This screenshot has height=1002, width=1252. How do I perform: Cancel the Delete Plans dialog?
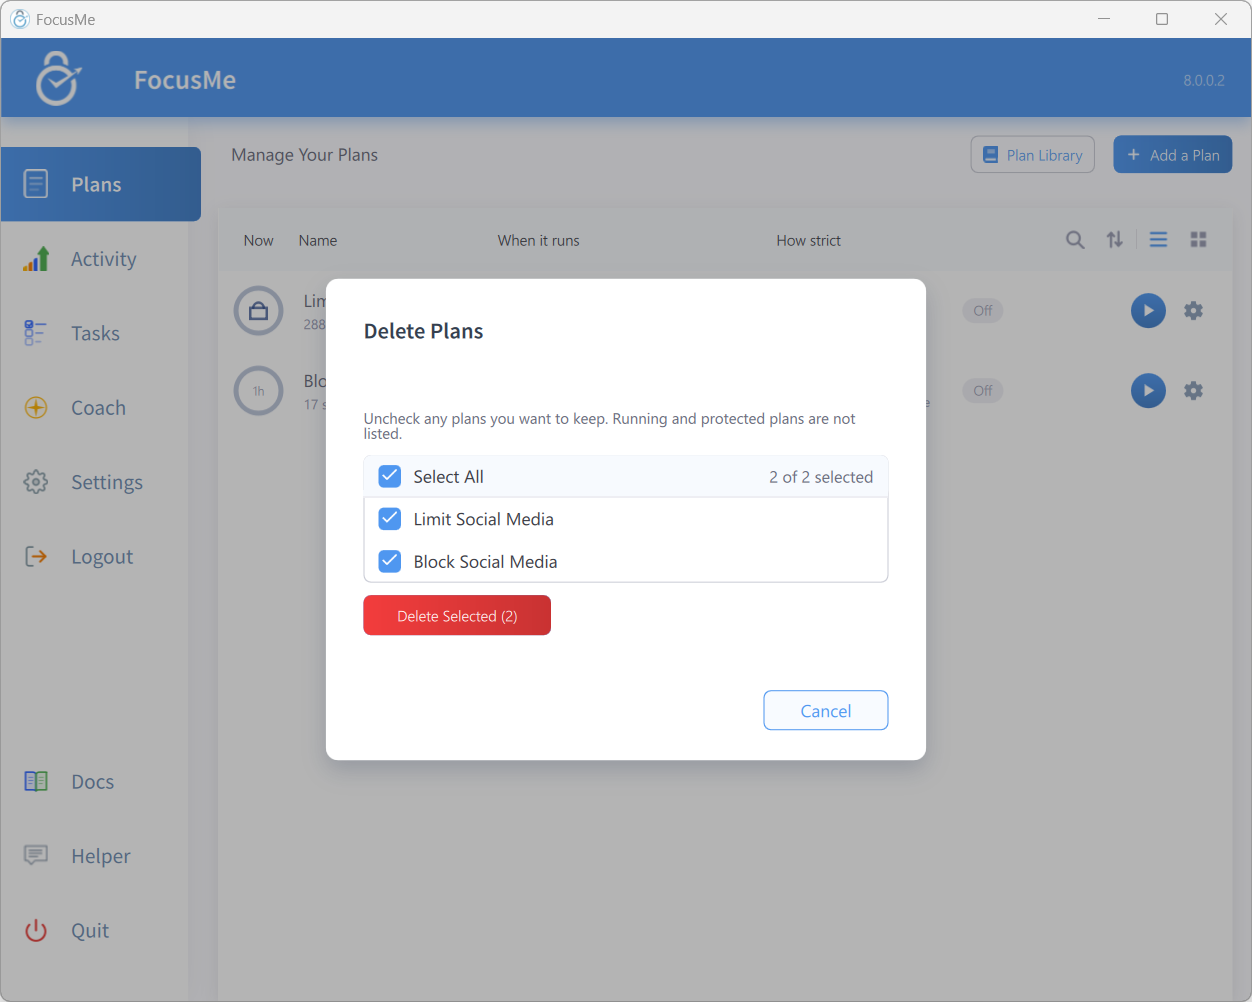[826, 711]
